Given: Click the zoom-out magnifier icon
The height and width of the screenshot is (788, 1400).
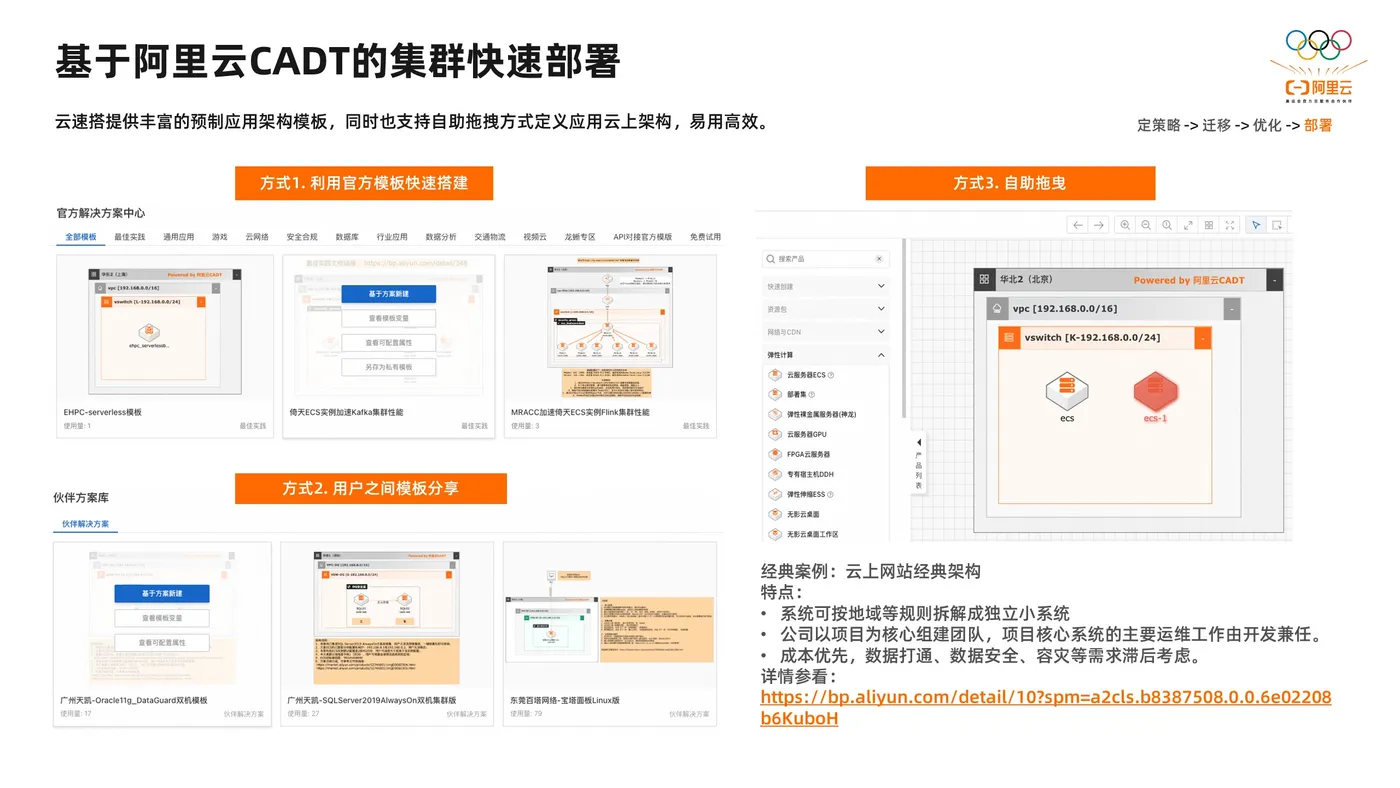Looking at the screenshot, I should tap(1146, 225).
